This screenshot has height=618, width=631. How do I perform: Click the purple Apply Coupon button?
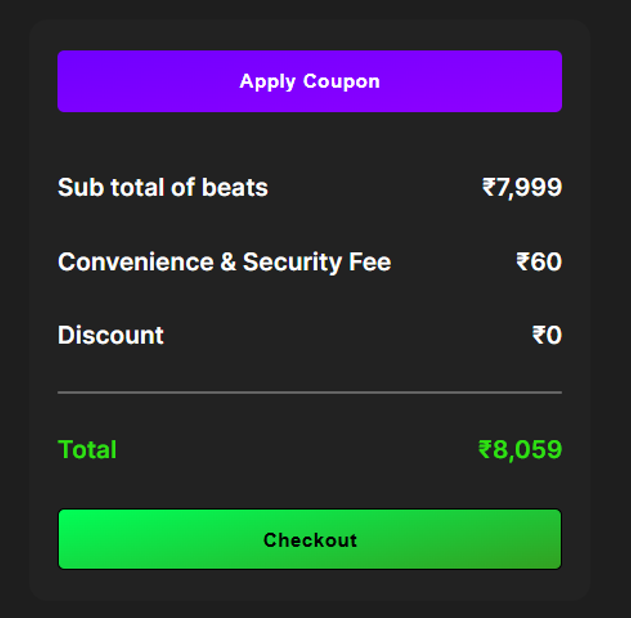click(309, 81)
